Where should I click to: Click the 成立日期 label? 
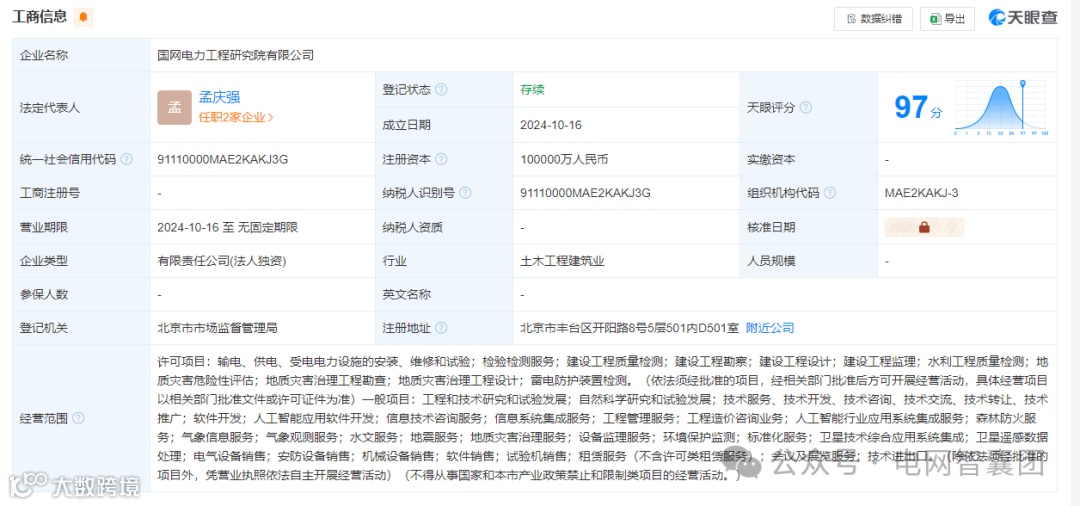[x=406, y=125]
